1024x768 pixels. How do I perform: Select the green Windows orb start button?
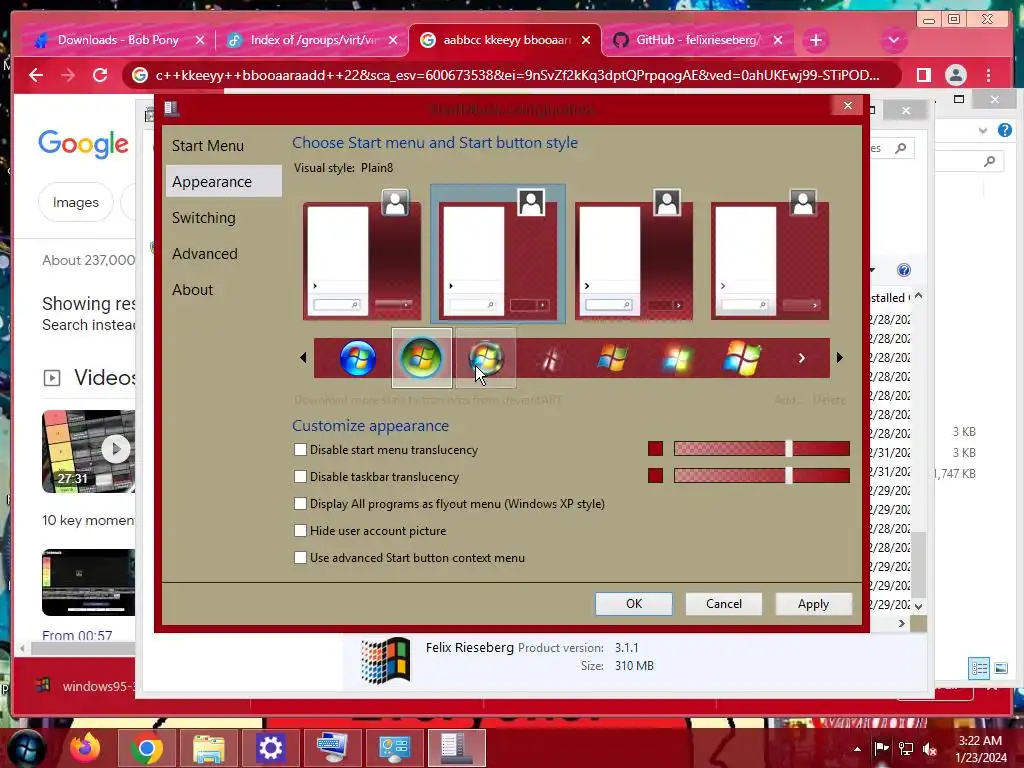421,359
